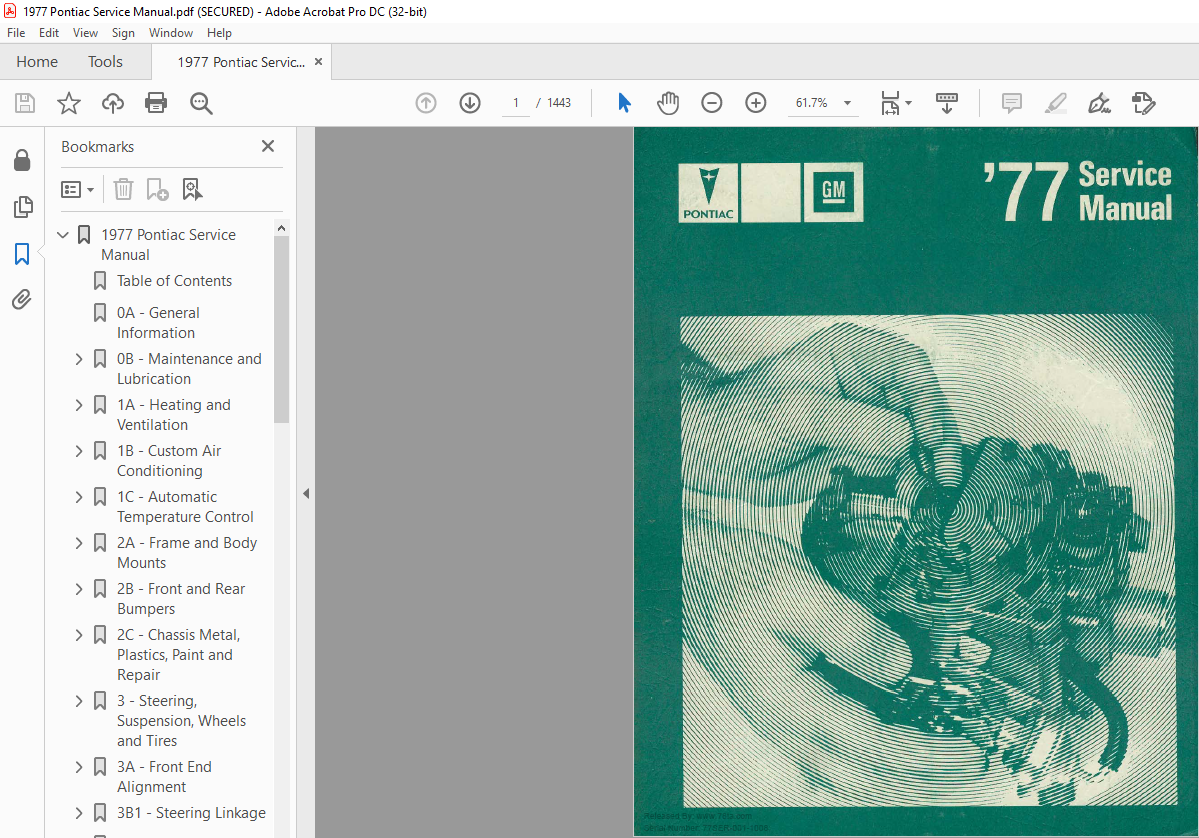Open the zoom level 61.7% dropdown
Image resolution: width=1199 pixels, height=838 pixels.
pos(847,103)
